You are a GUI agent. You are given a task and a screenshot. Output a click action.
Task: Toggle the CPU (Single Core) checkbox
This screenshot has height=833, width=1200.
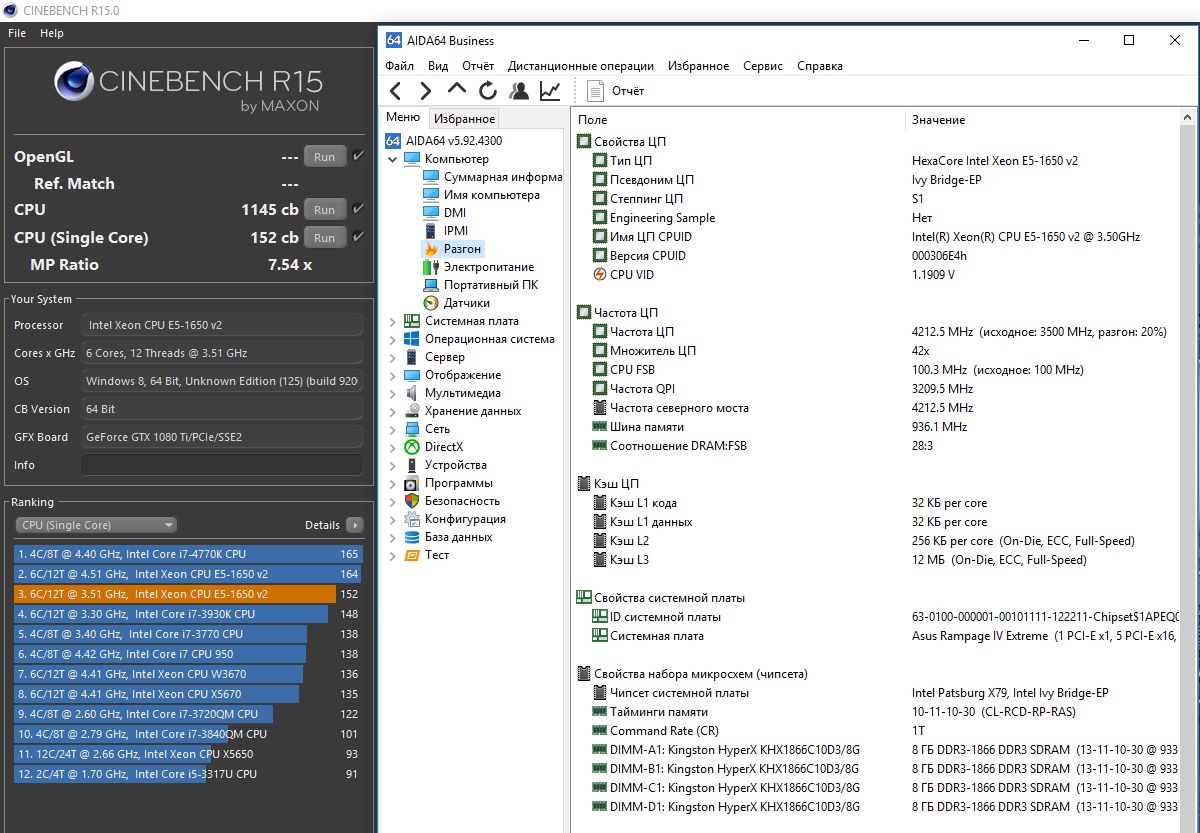click(x=358, y=237)
